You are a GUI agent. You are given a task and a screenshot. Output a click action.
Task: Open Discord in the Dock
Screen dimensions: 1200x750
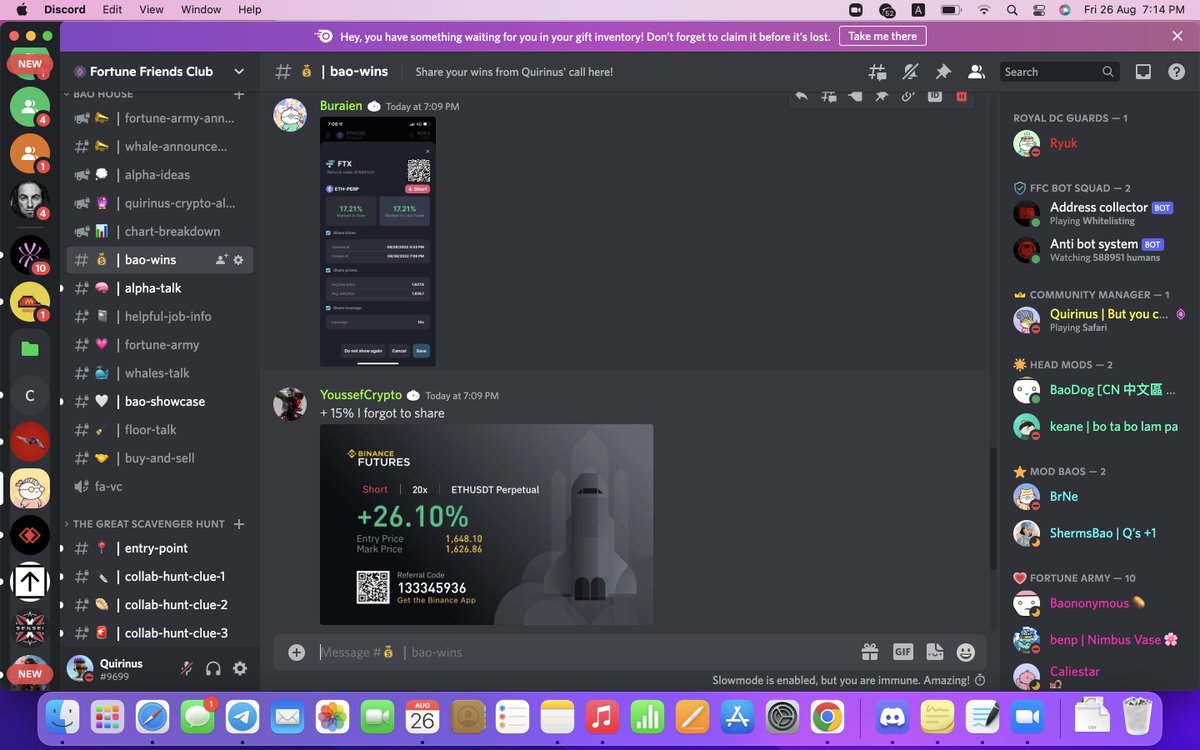(891, 717)
